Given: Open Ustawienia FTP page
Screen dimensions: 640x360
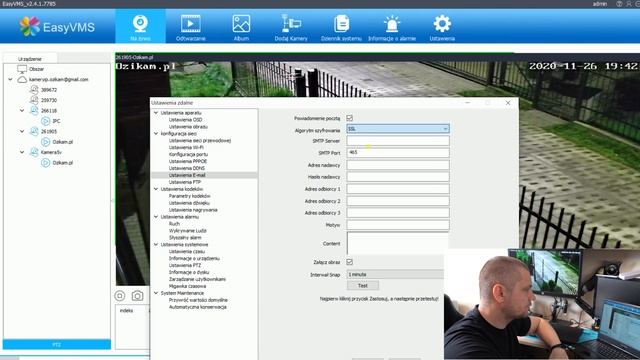Looking at the screenshot, I should [185, 182].
